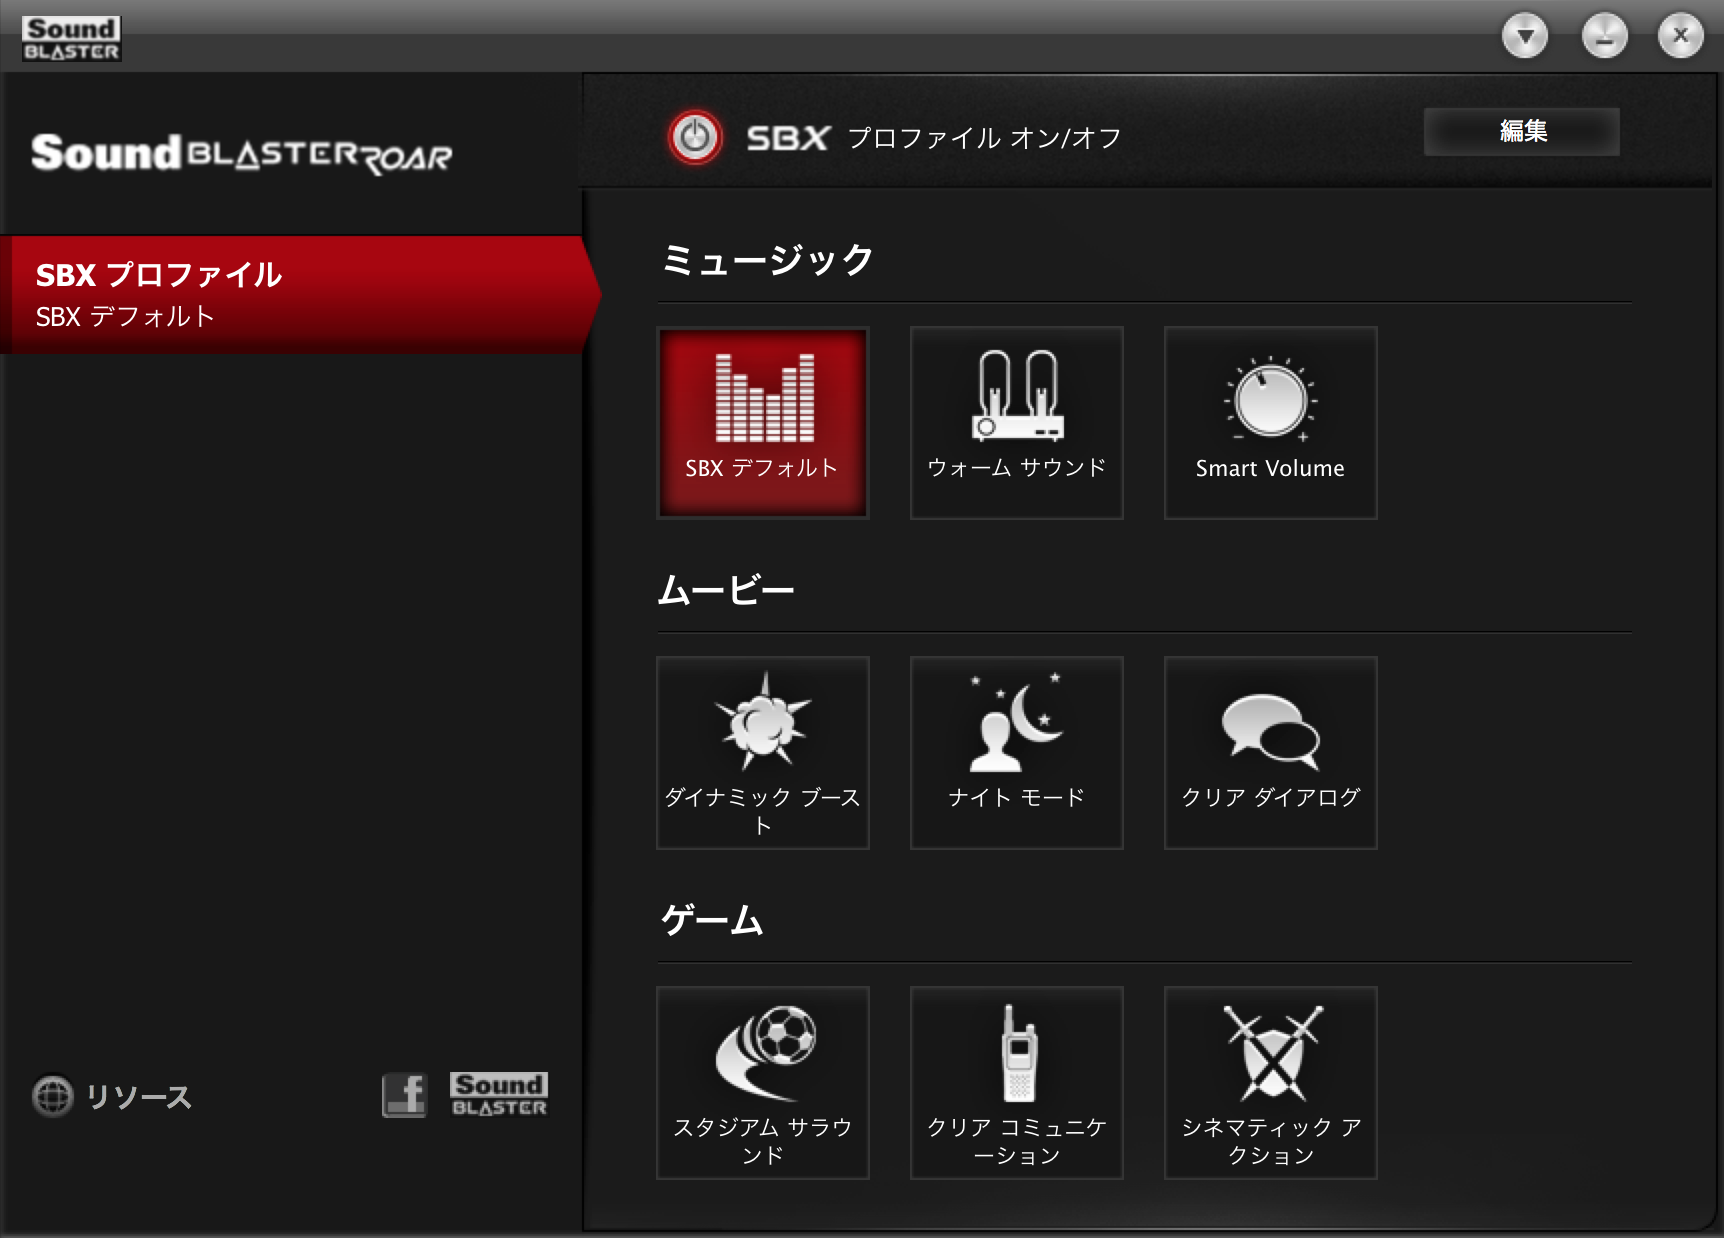Choose the ウォーム サウンド tube amp profile
The height and width of the screenshot is (1238, 1724).
point(1016,422)
